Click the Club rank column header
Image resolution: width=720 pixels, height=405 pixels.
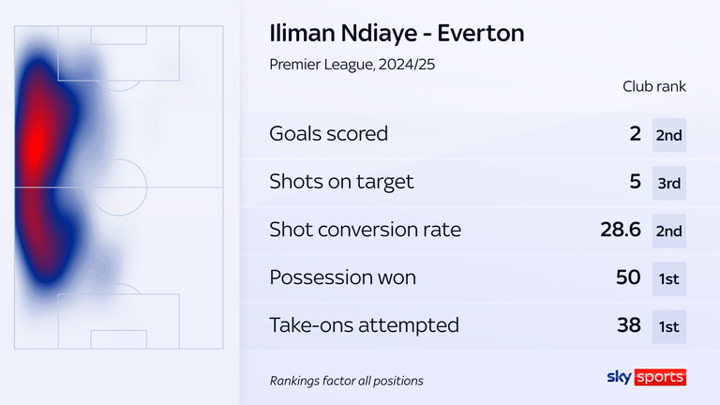tap(654, 86)
